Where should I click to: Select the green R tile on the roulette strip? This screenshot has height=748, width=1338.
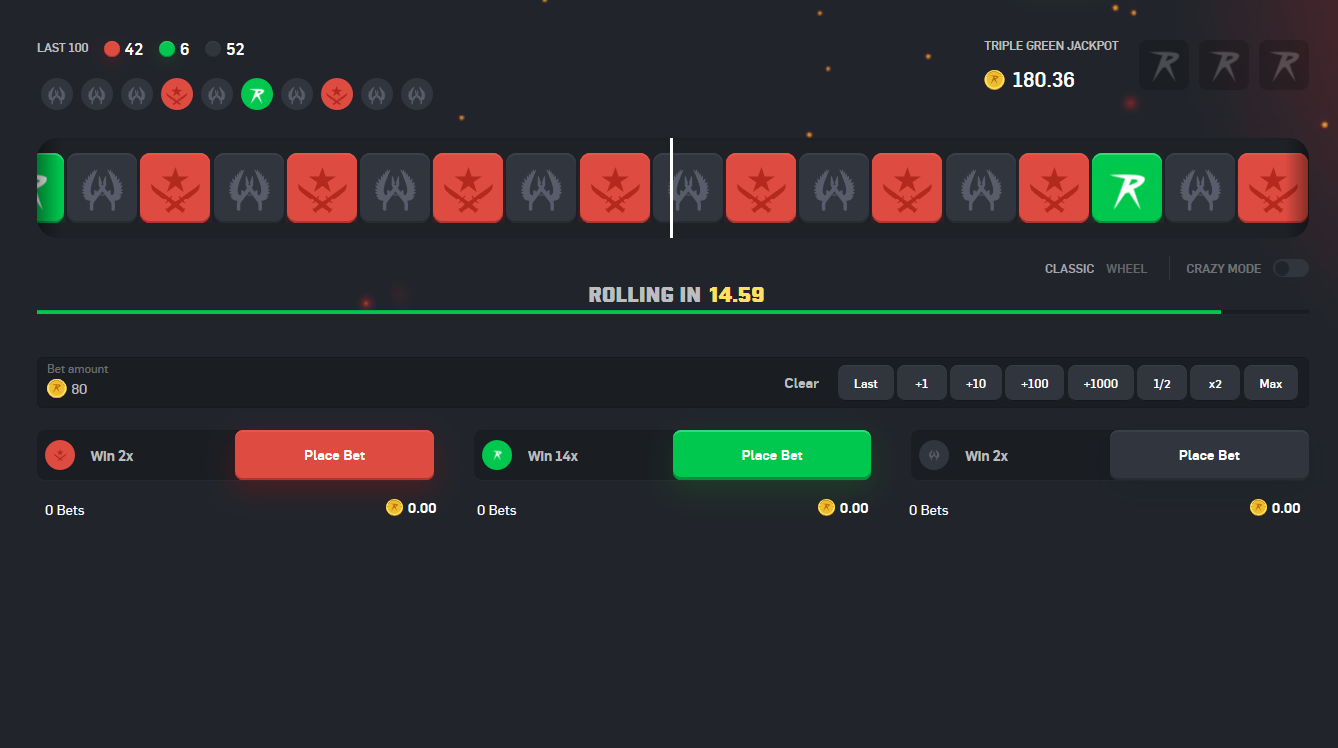tap(1127, 188)
